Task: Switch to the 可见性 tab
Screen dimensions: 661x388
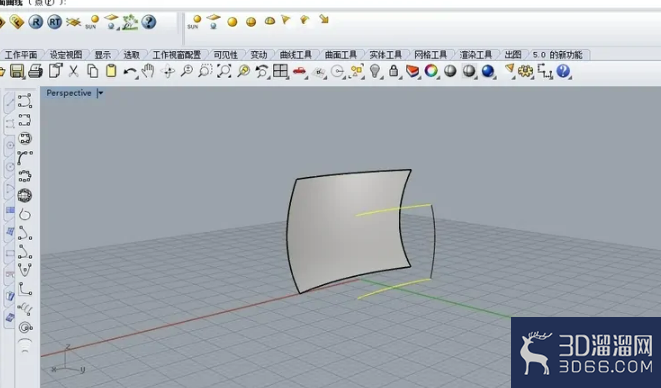Action: (x=226, y=55)
